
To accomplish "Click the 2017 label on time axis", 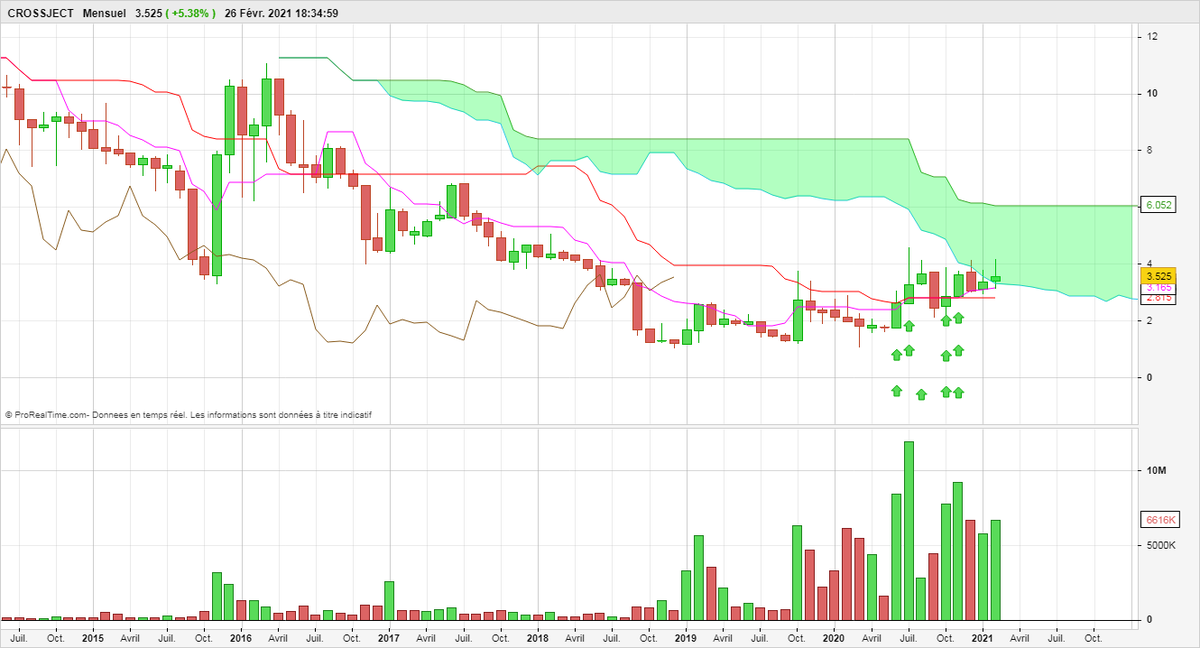I will pos(389,637).
